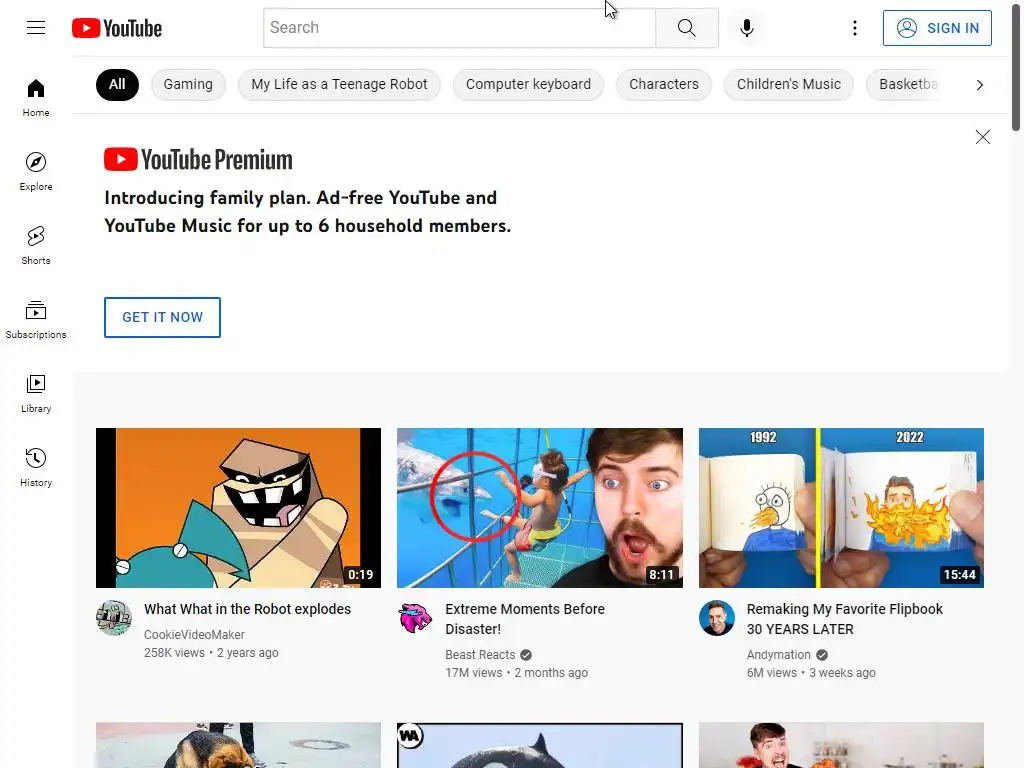Open the three-dot settings menu
Viewport: 1024px width, 768px height.
854,27
